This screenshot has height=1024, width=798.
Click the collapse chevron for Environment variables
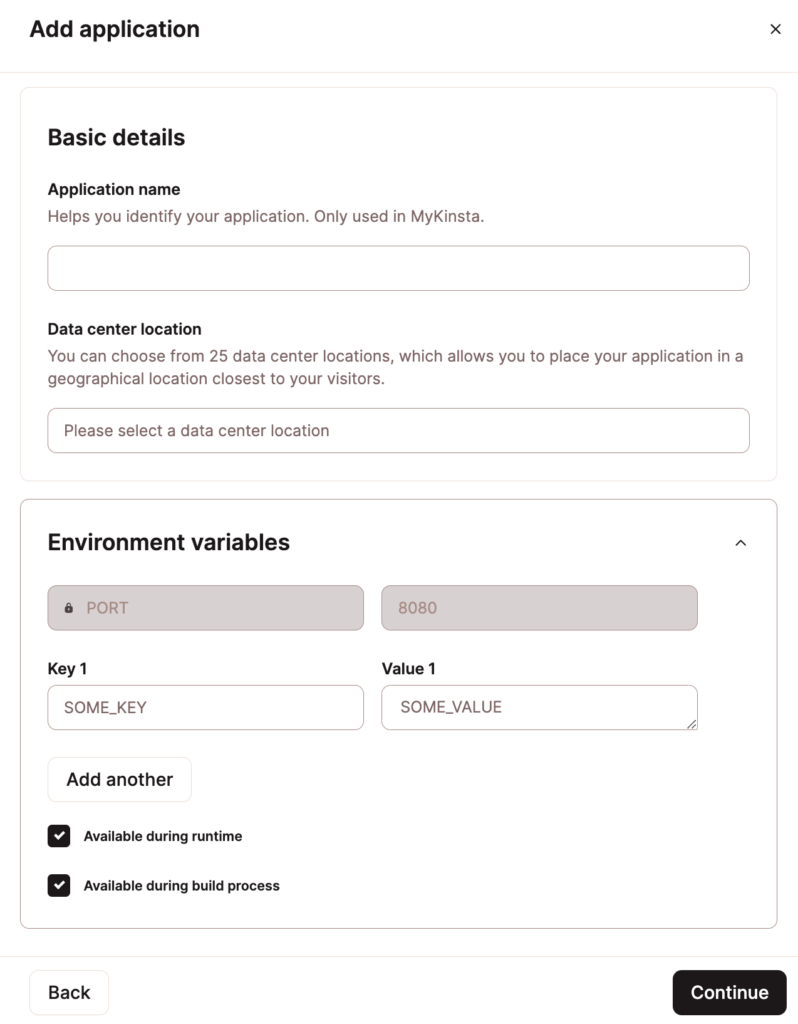[x=741, y=543]
